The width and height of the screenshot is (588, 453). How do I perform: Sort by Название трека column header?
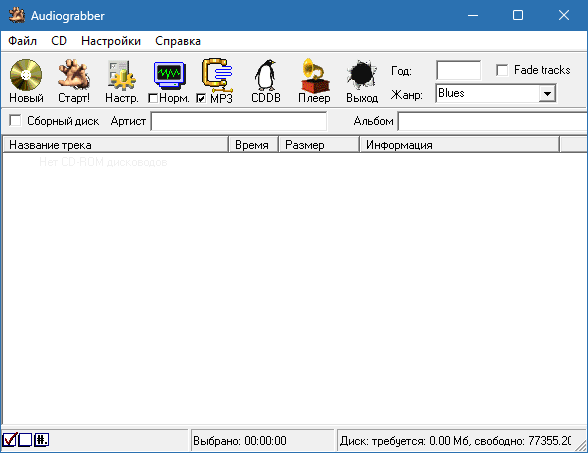click(116, 145)
